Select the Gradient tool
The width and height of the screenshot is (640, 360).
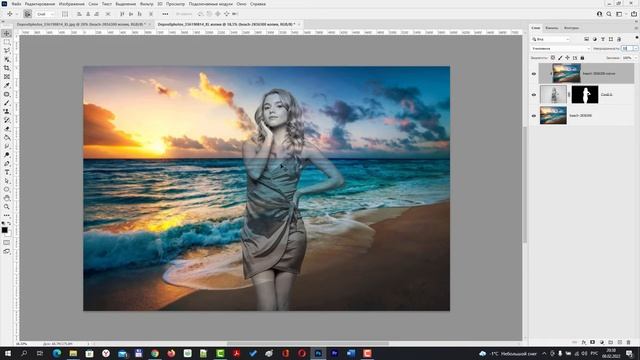point(7,138)
